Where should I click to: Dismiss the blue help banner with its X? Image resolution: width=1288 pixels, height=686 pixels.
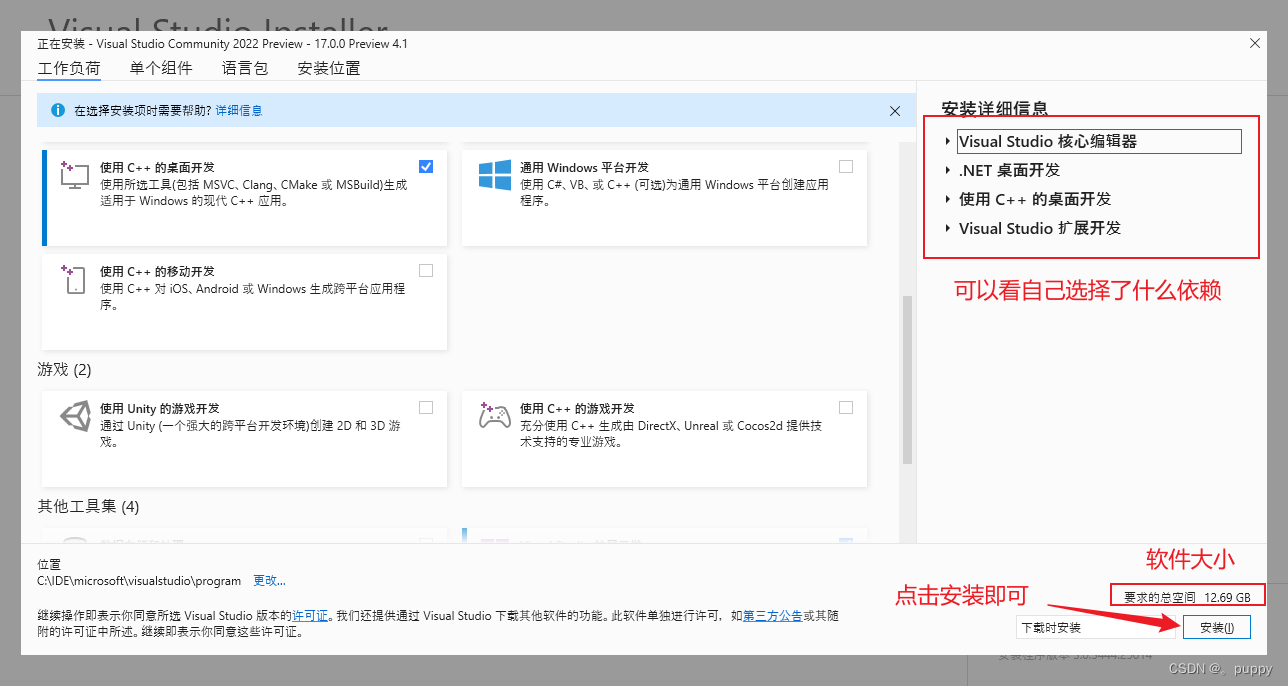point(894,111)
